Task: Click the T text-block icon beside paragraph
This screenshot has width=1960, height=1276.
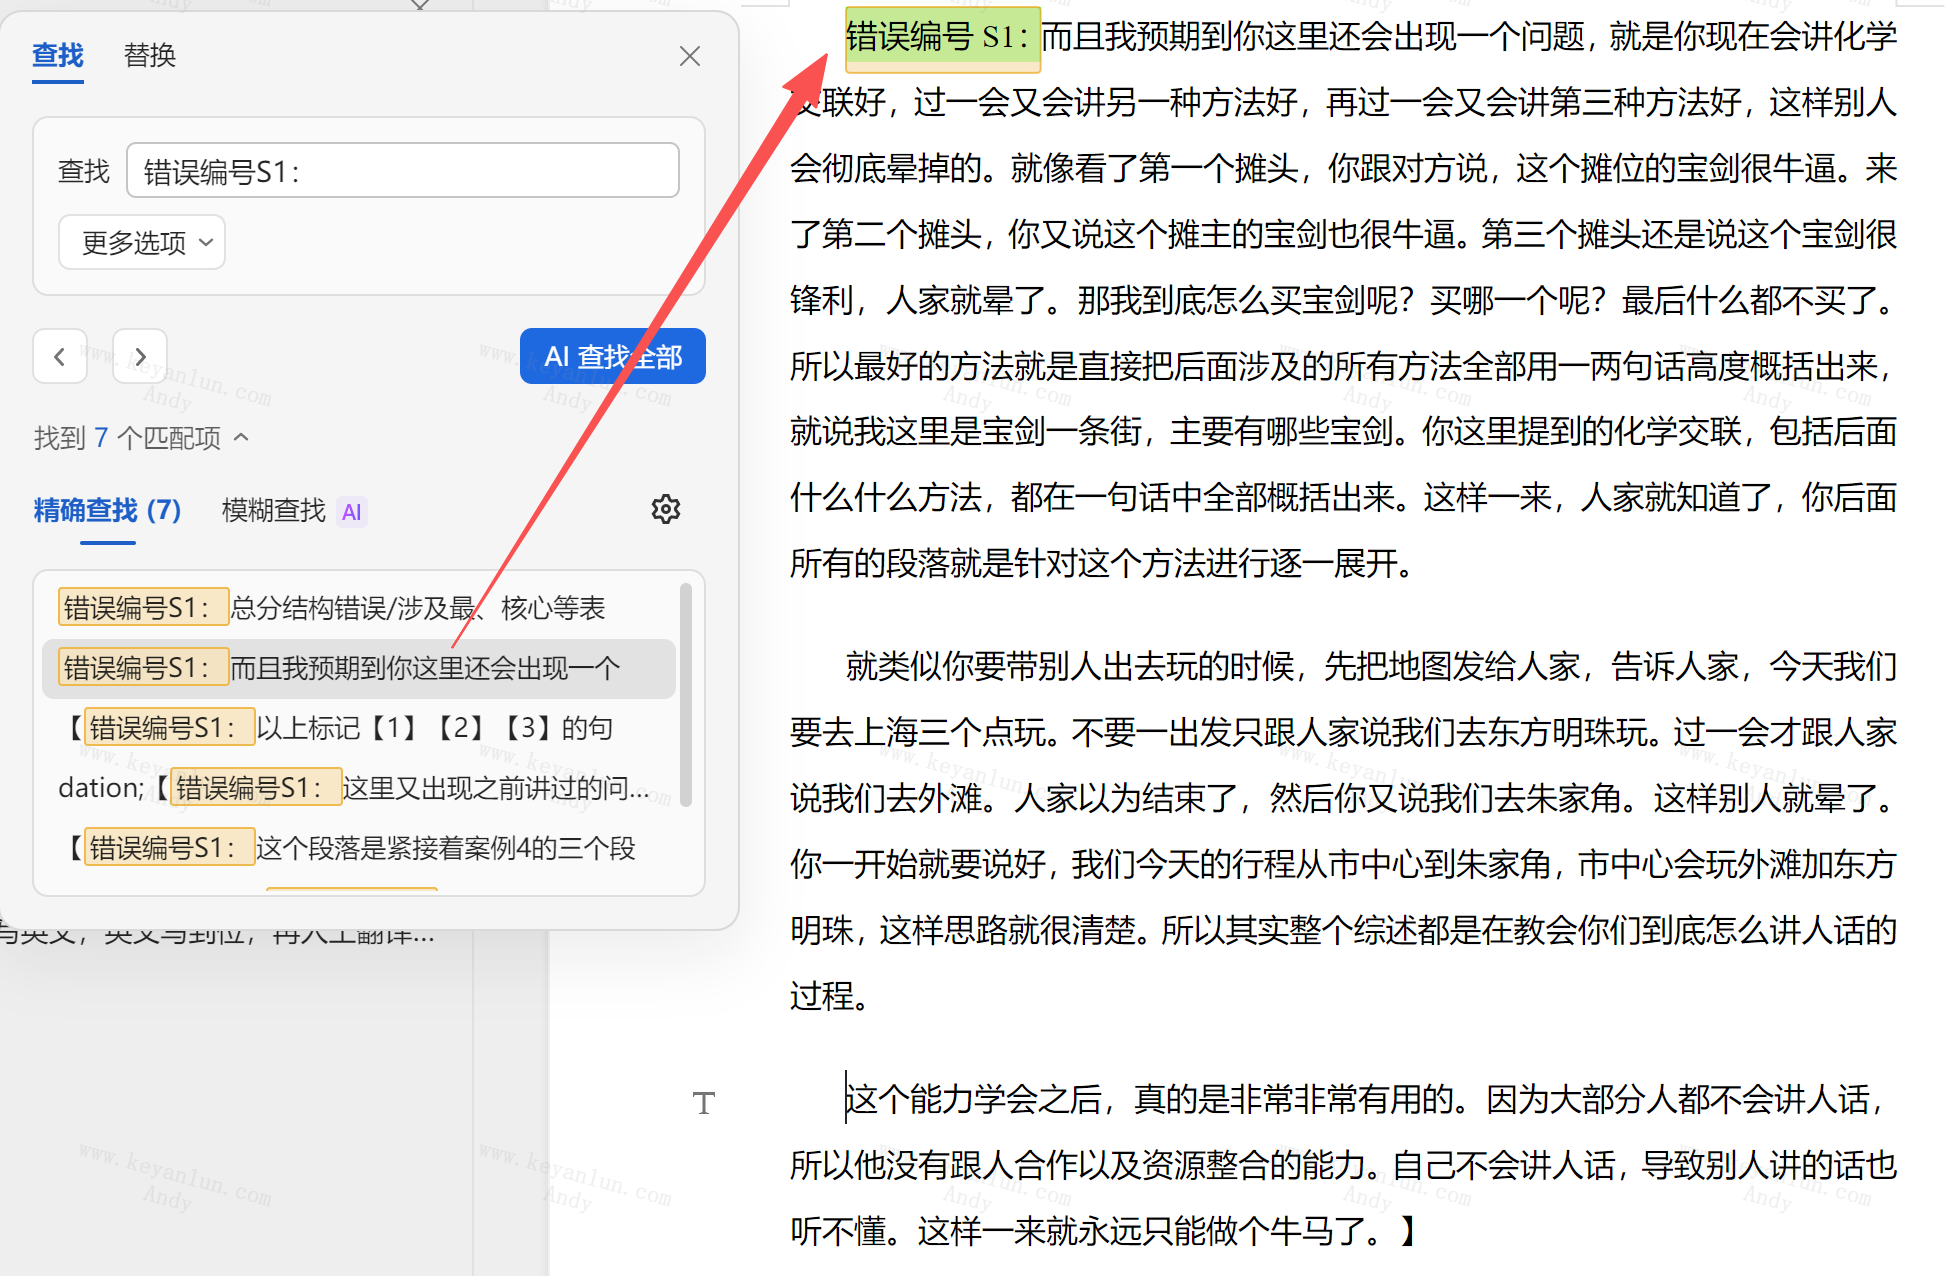Action: click(x=704, y=1103)
